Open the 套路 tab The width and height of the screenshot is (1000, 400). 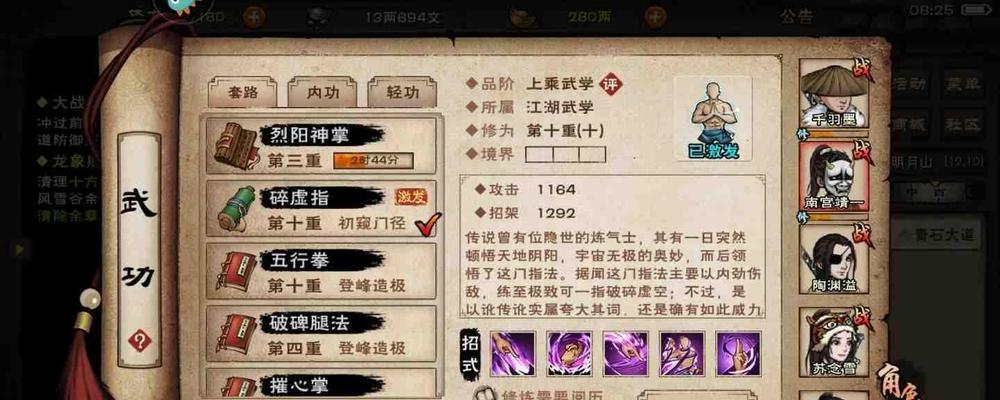pos(242,93)
